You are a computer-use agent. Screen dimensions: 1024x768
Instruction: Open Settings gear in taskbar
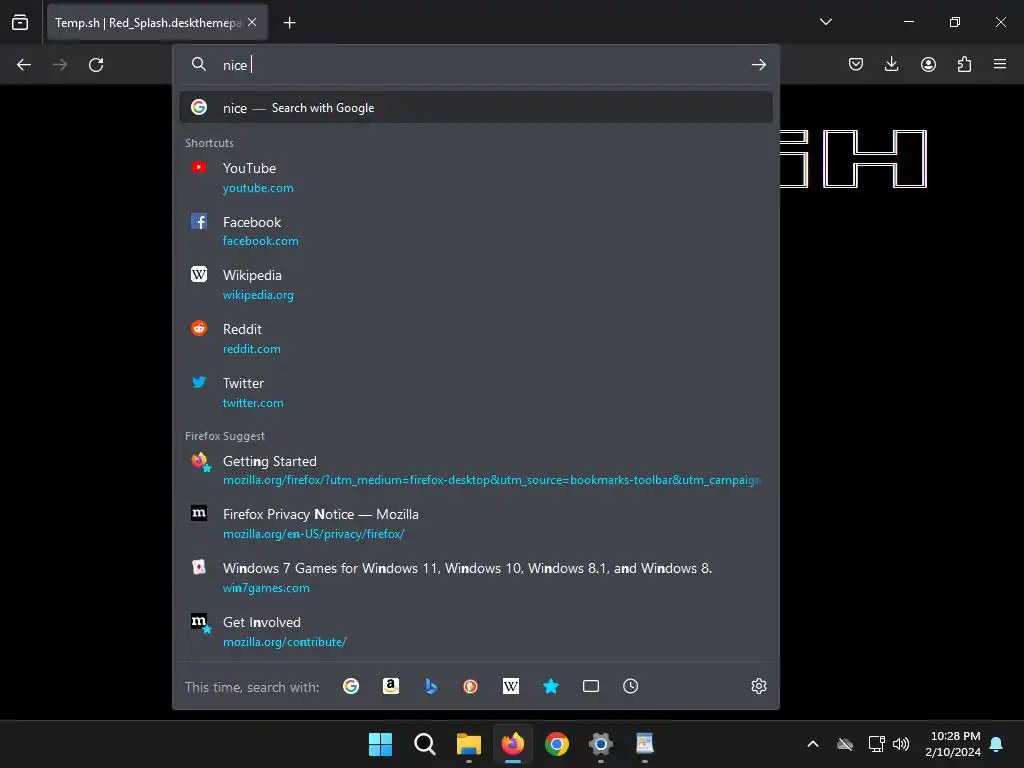point(601,744)
